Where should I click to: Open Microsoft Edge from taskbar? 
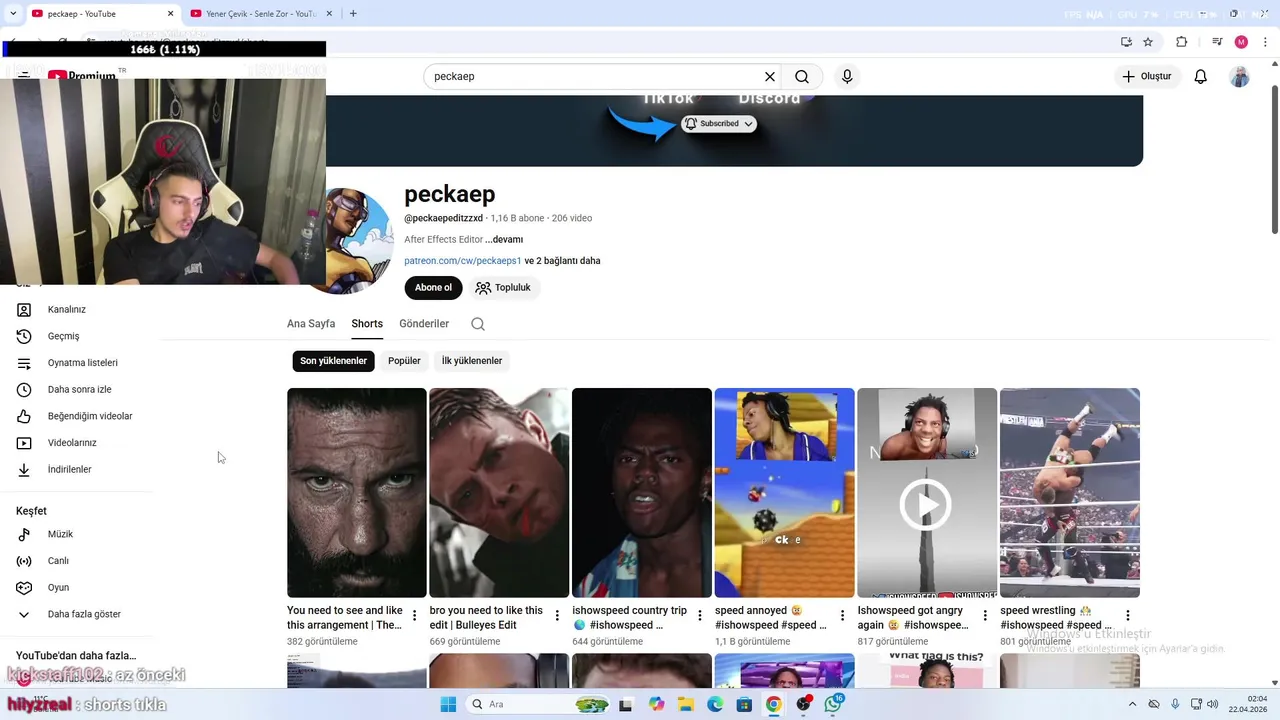[x=715, y=704]
